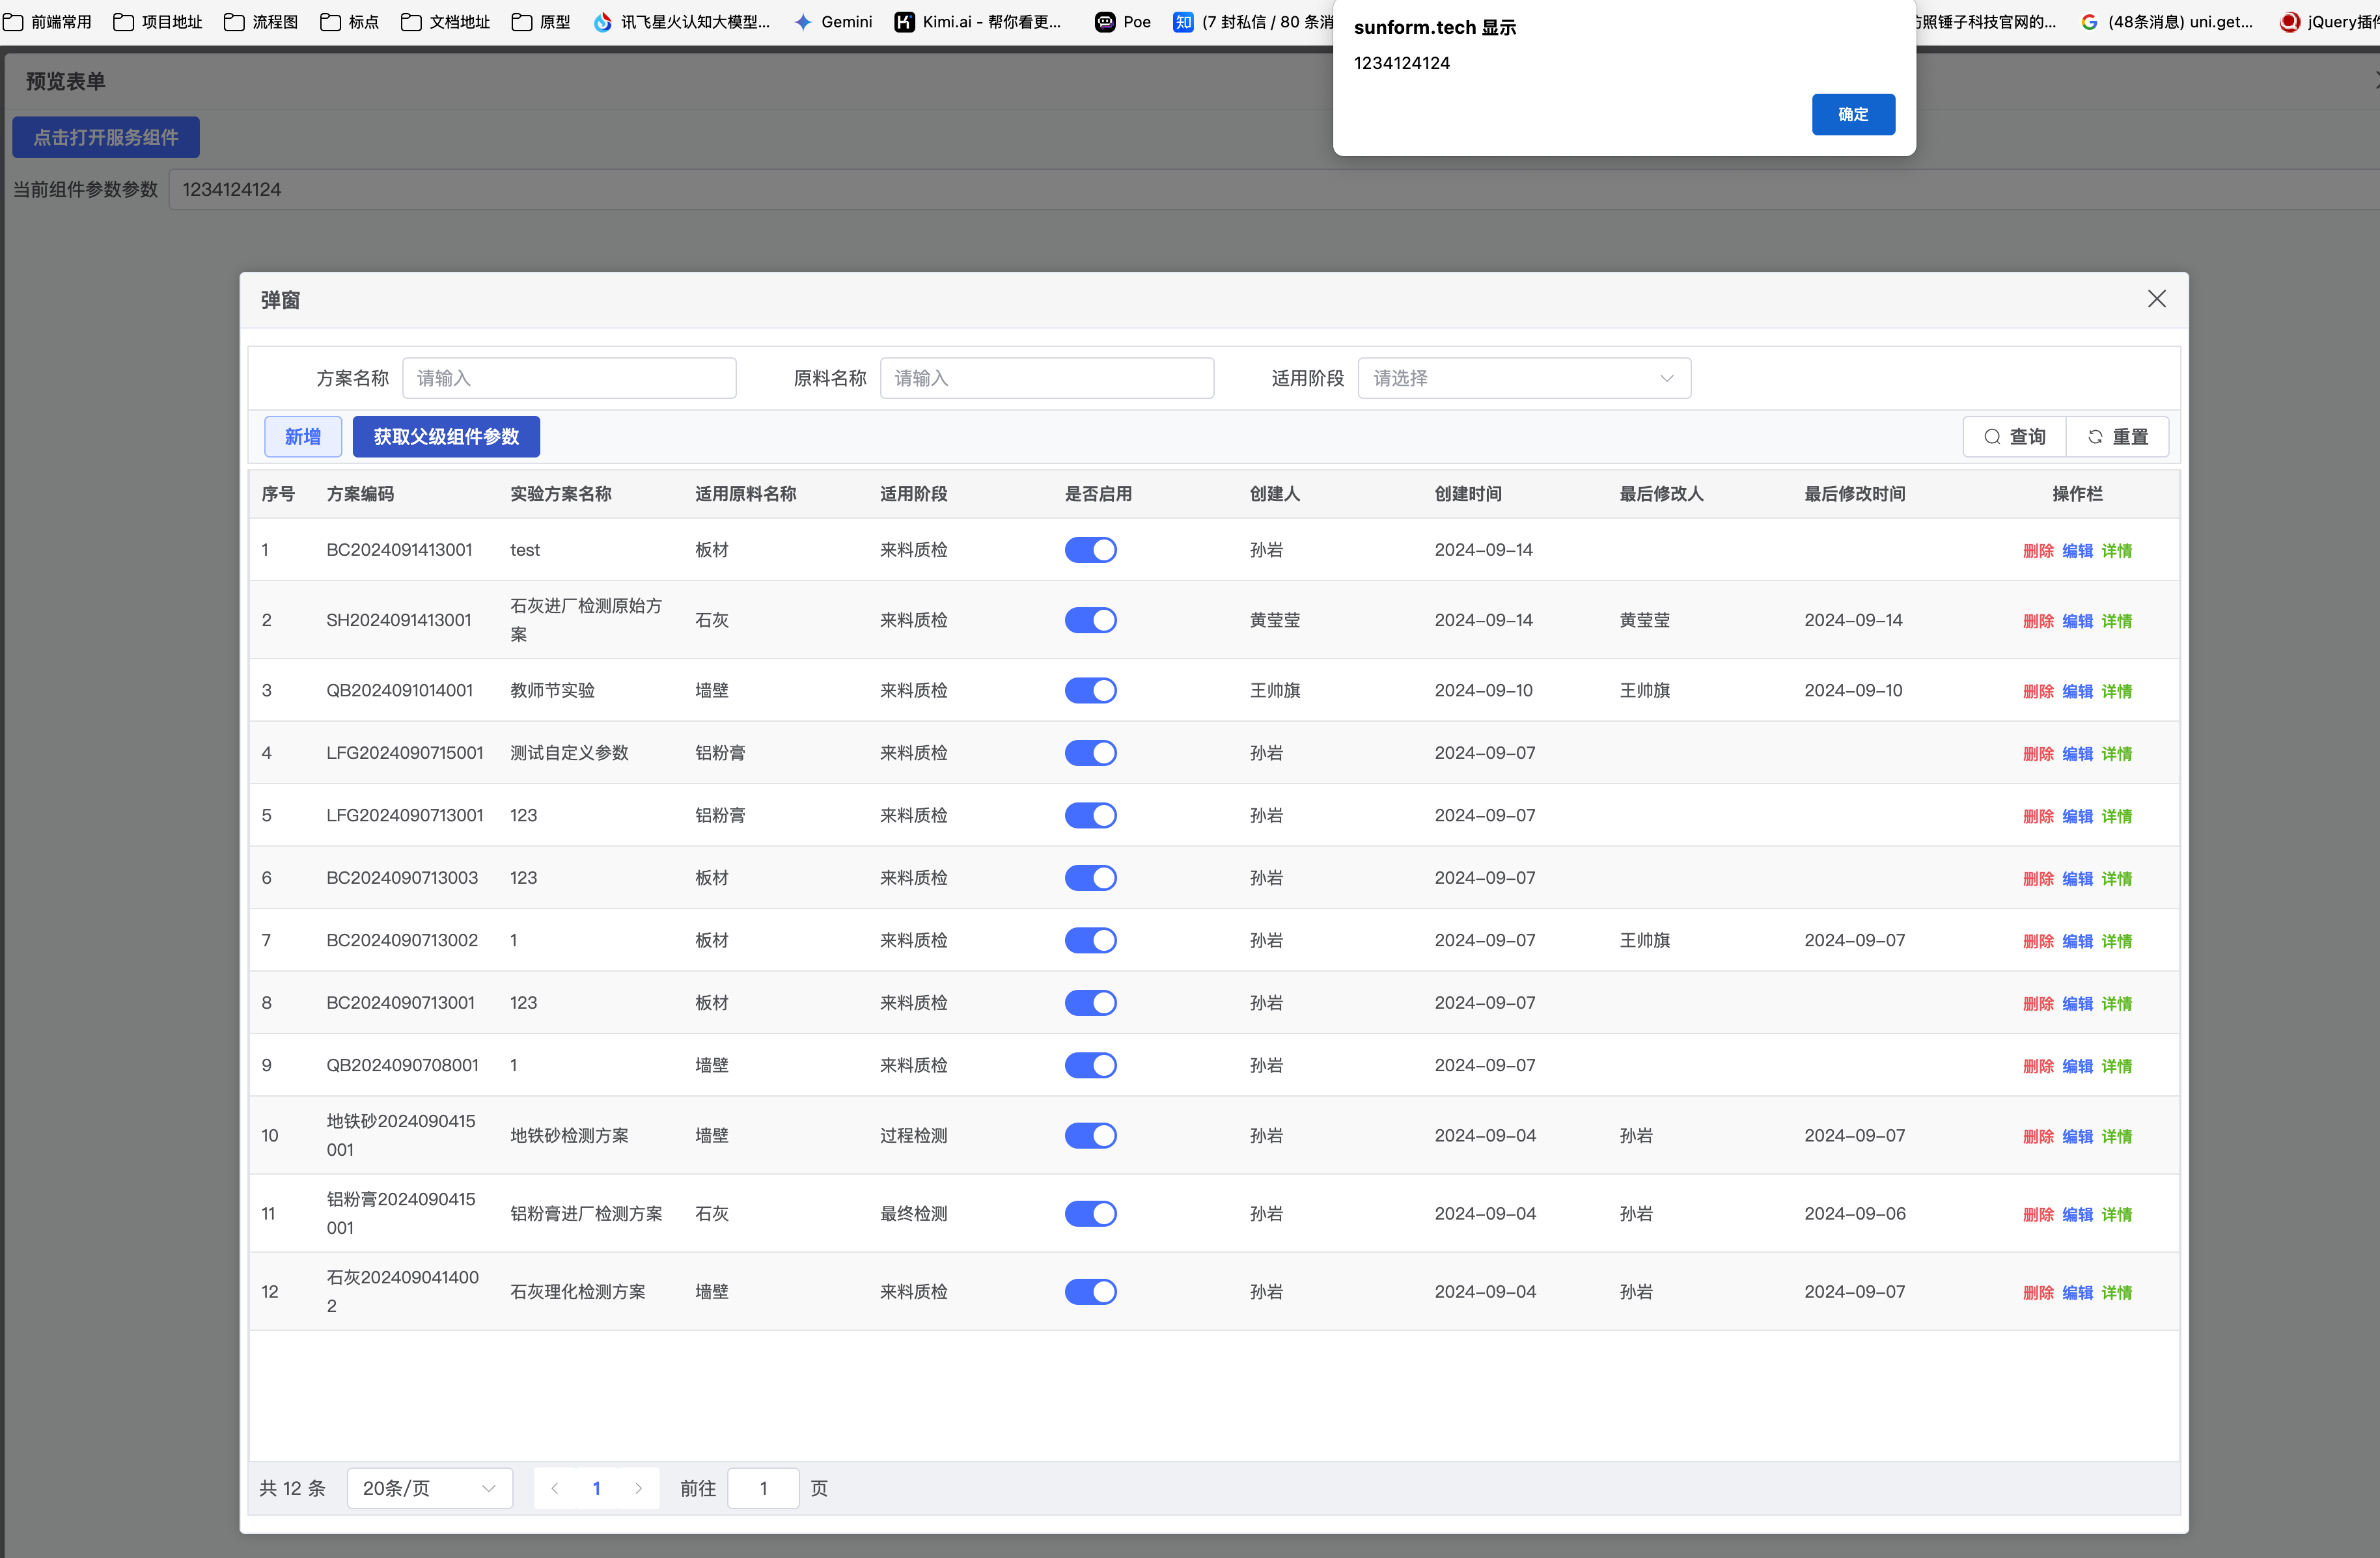Viewport: 2380px width, 1558px height.
Task: Open 讯飞星火认知大模型 bookmark
Action: [x=682, y=22]
